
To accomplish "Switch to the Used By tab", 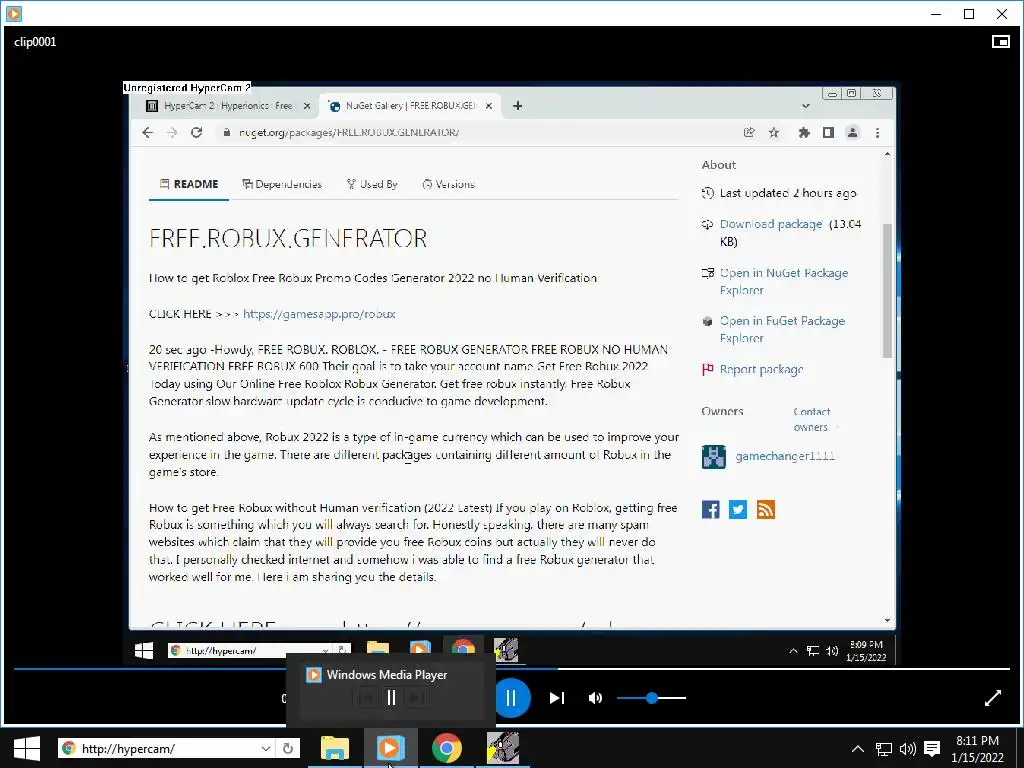I will [x=372, y=184].
